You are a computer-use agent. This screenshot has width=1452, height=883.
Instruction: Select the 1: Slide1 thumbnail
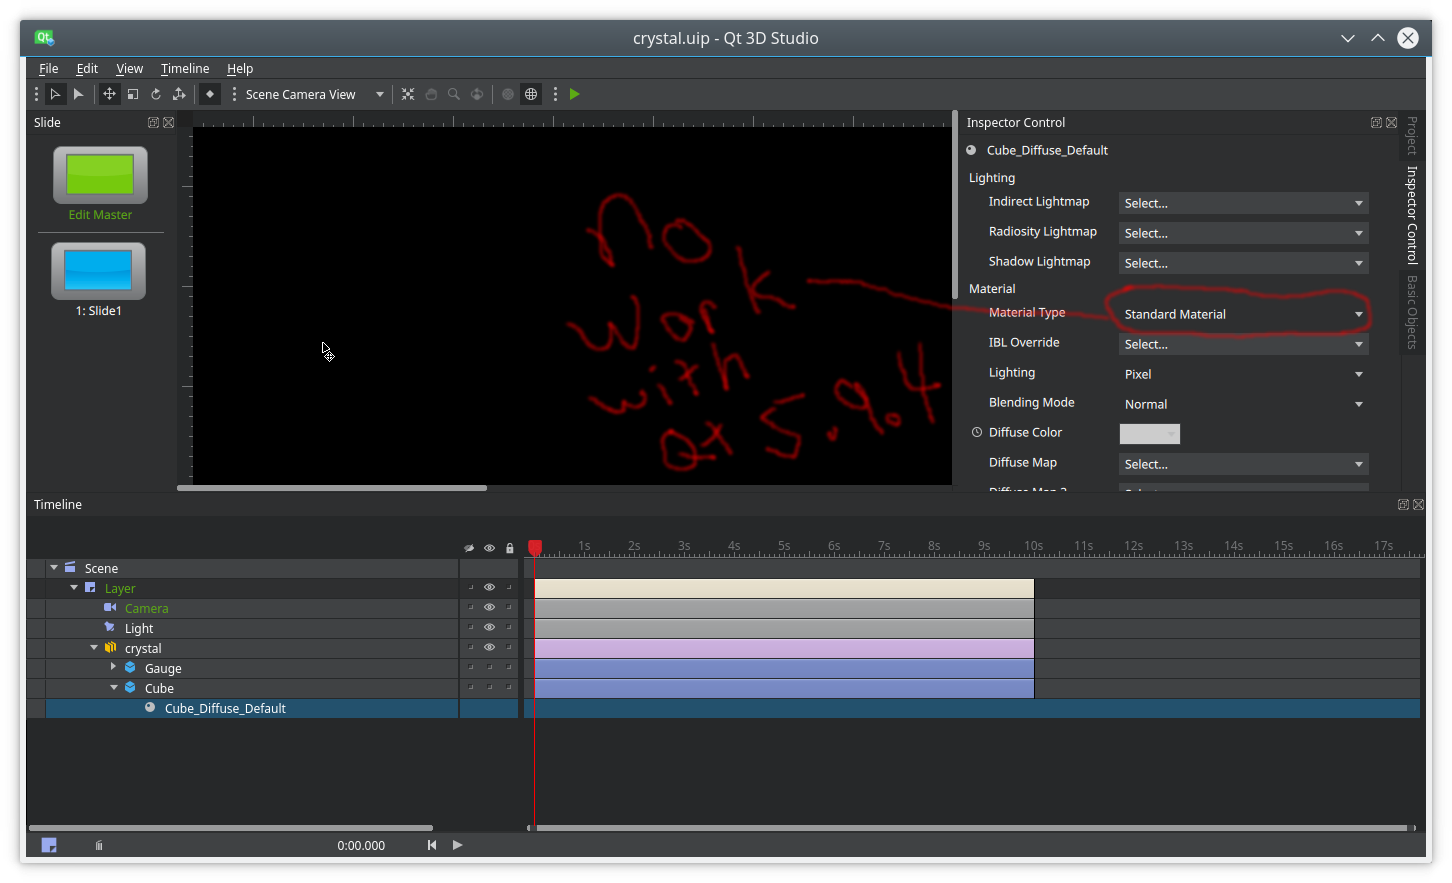[98, 271]
